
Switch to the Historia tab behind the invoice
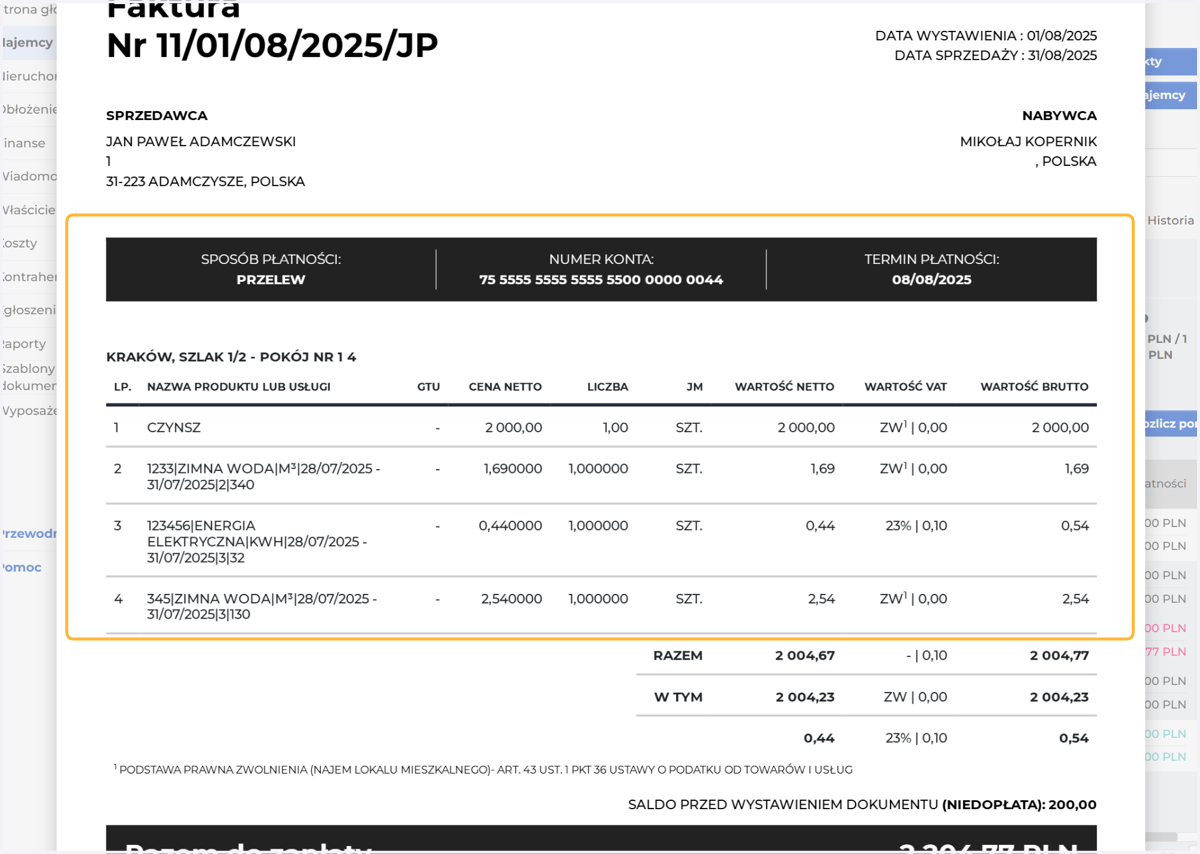(1170, 221)
